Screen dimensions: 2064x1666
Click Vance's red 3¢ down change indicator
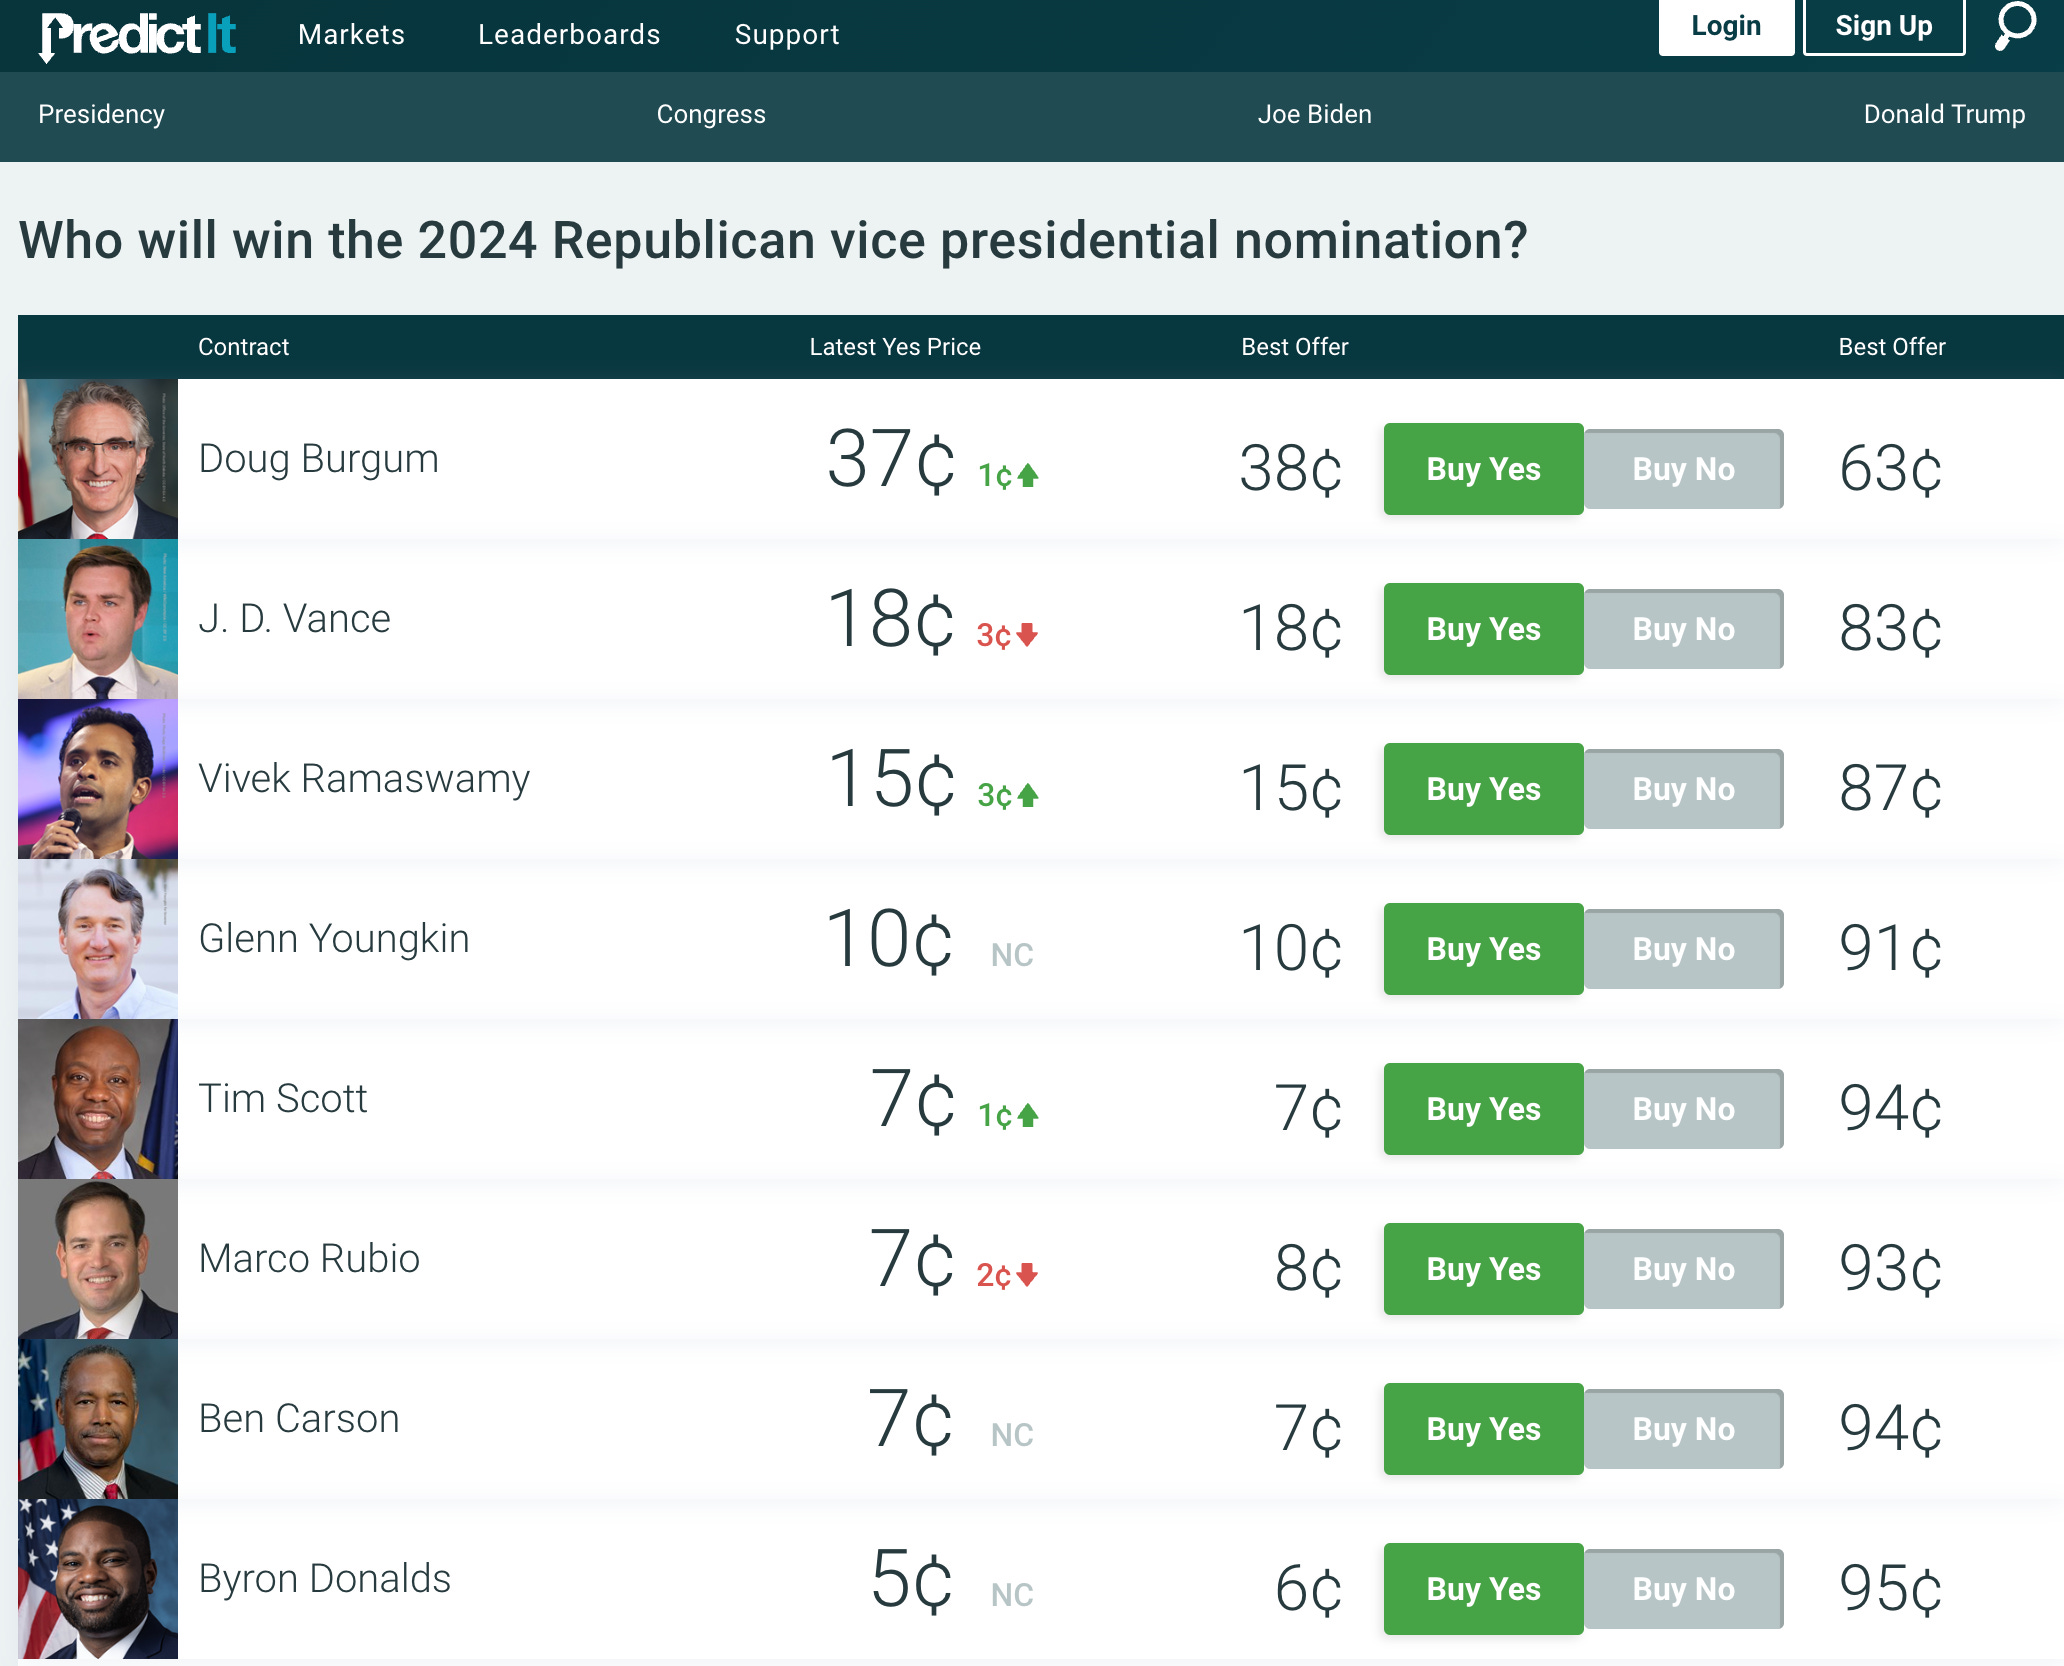click(x=1008, y=635)
